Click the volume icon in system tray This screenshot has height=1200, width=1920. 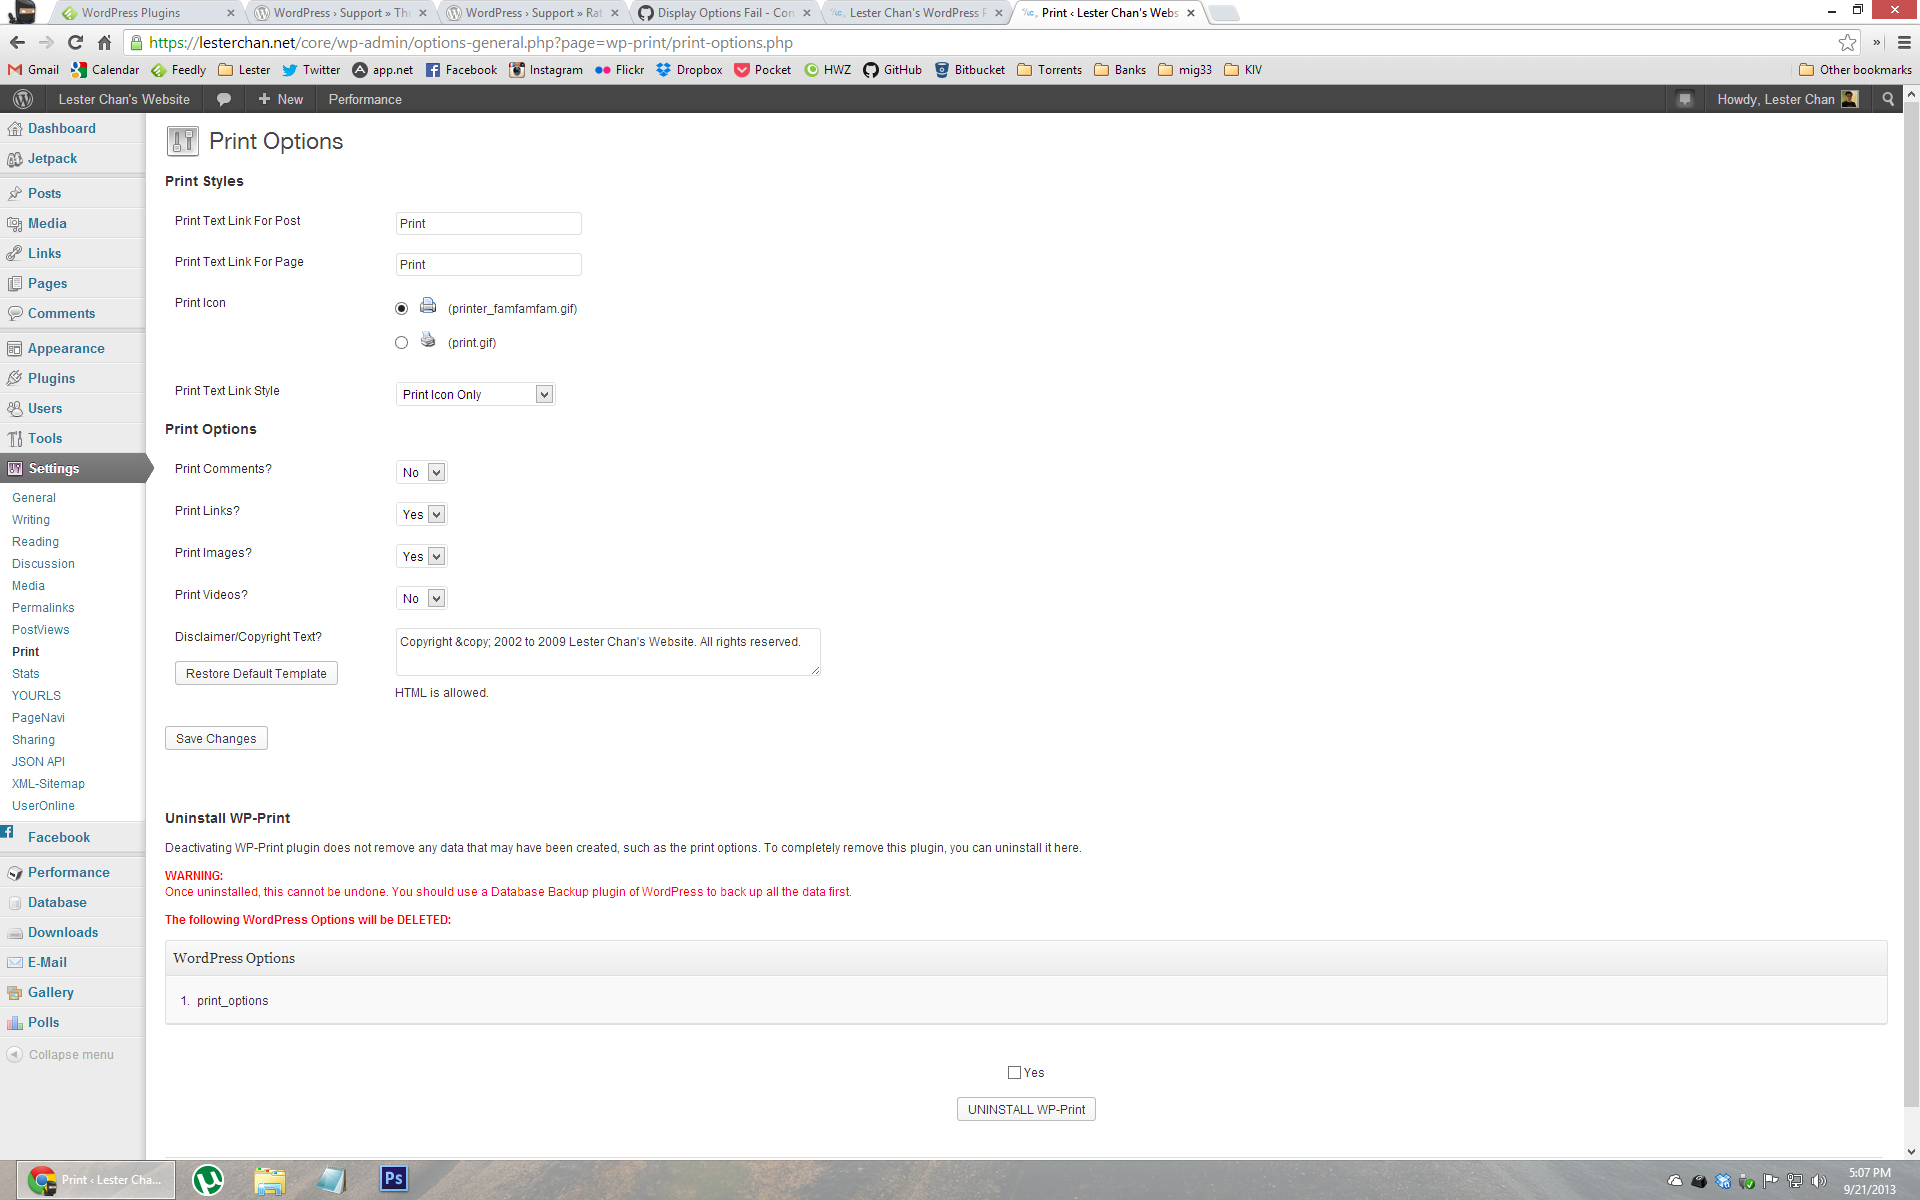[x=1818, y=1181]
